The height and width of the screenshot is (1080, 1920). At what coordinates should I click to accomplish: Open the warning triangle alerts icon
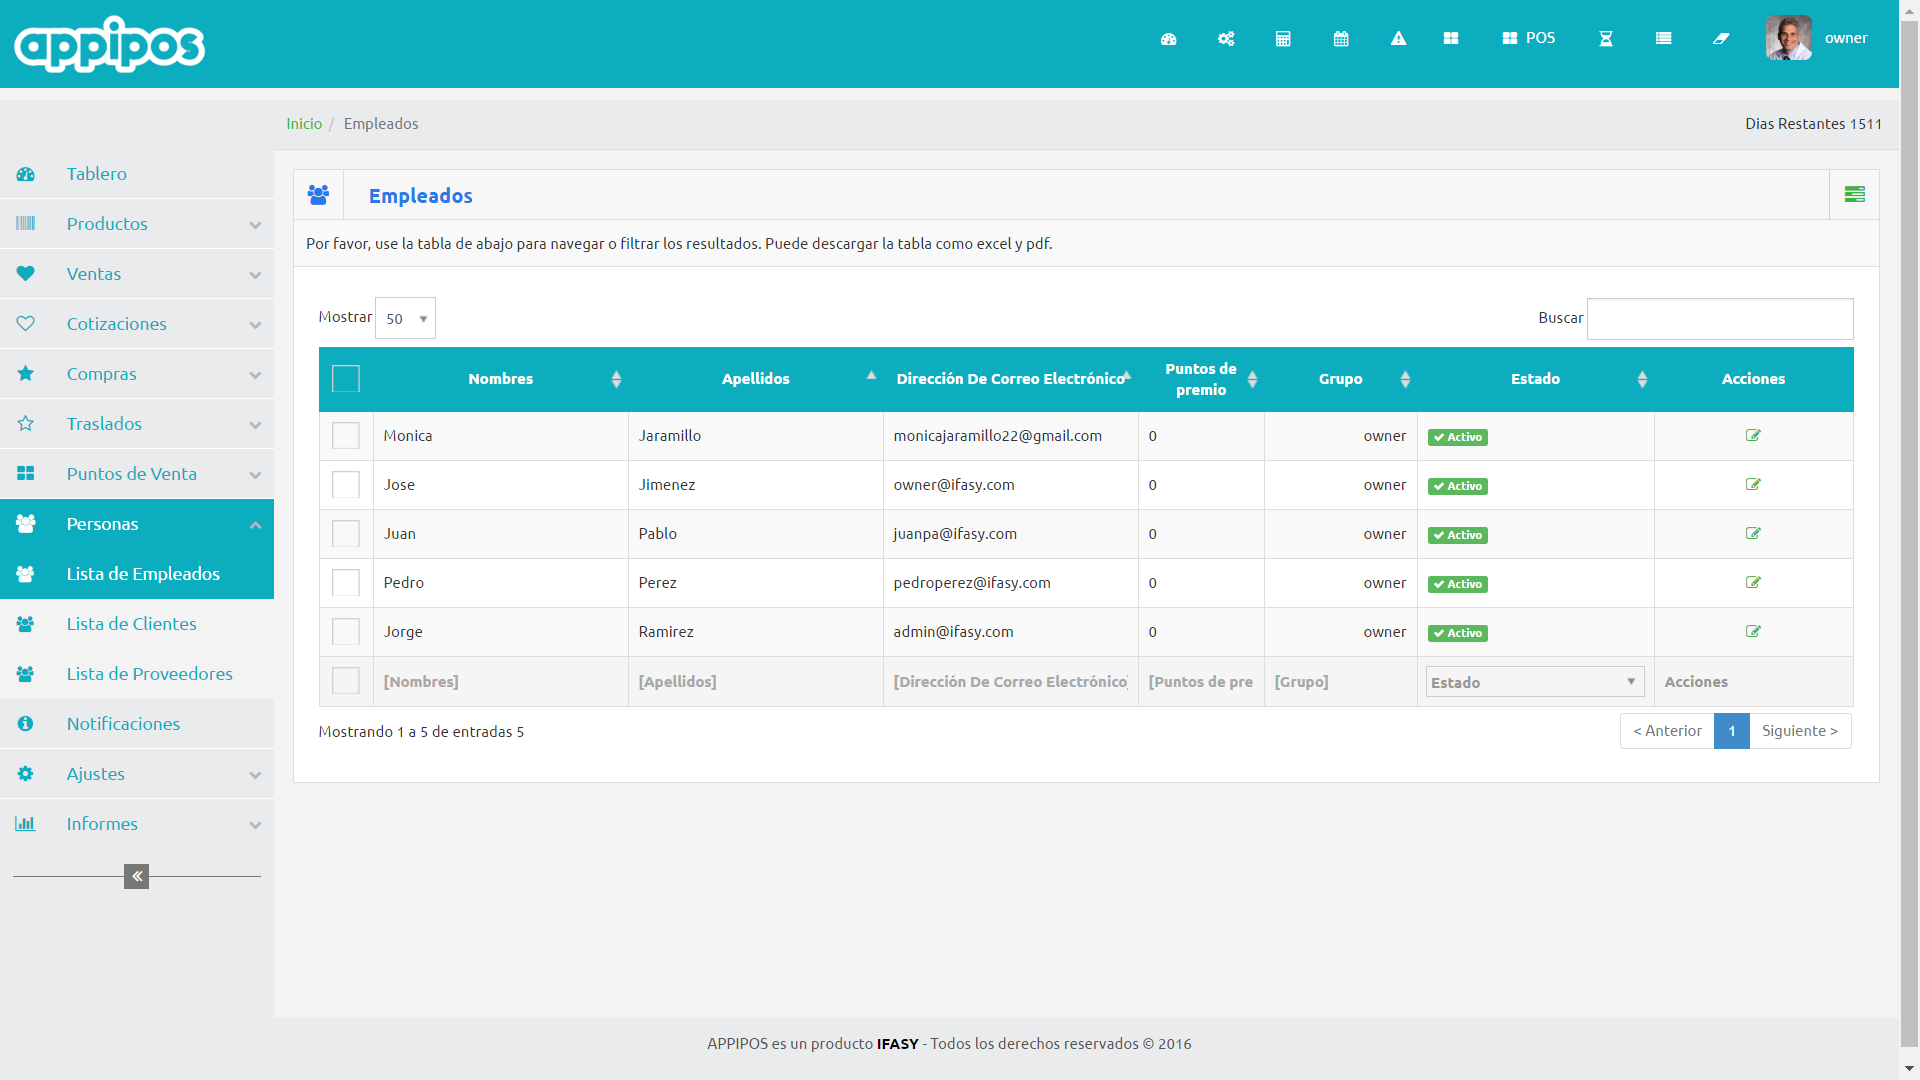1398,39
